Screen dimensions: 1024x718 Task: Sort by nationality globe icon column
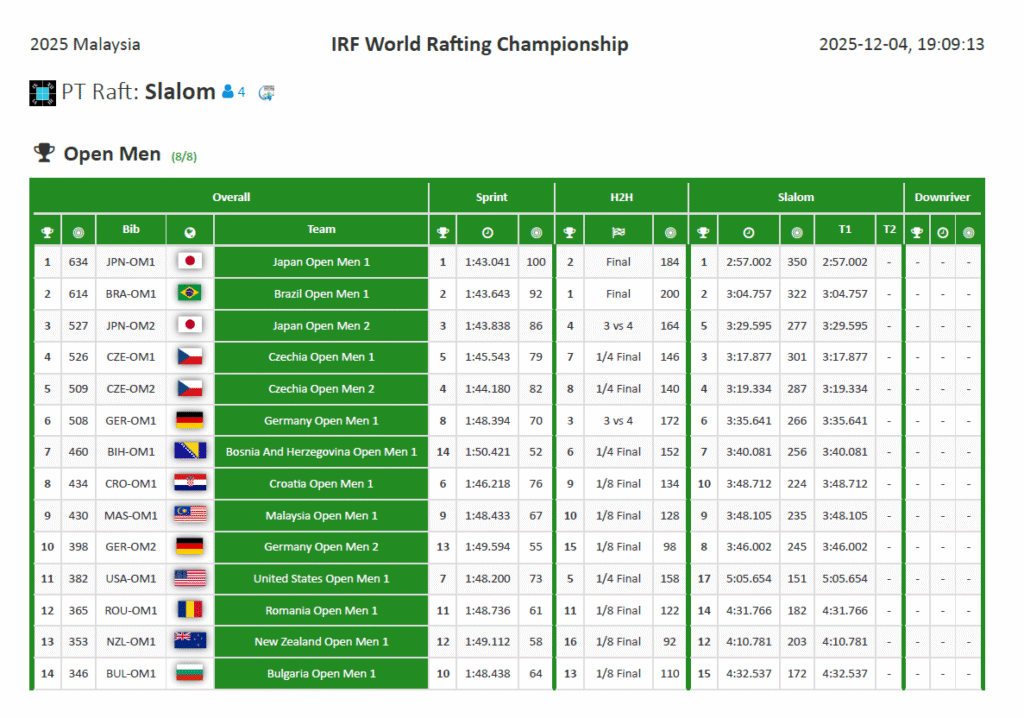pyautogui.click(x=190, y=231)
